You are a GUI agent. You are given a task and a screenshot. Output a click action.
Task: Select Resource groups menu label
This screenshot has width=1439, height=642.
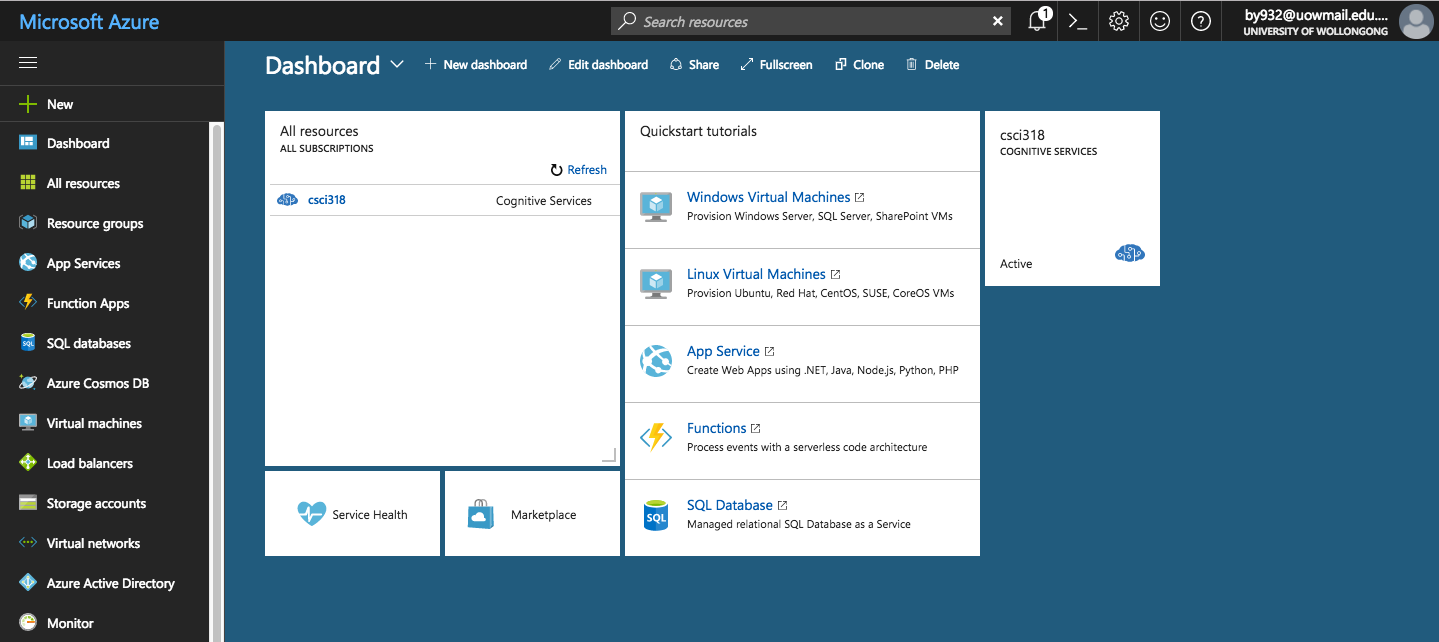click(95, 223)
